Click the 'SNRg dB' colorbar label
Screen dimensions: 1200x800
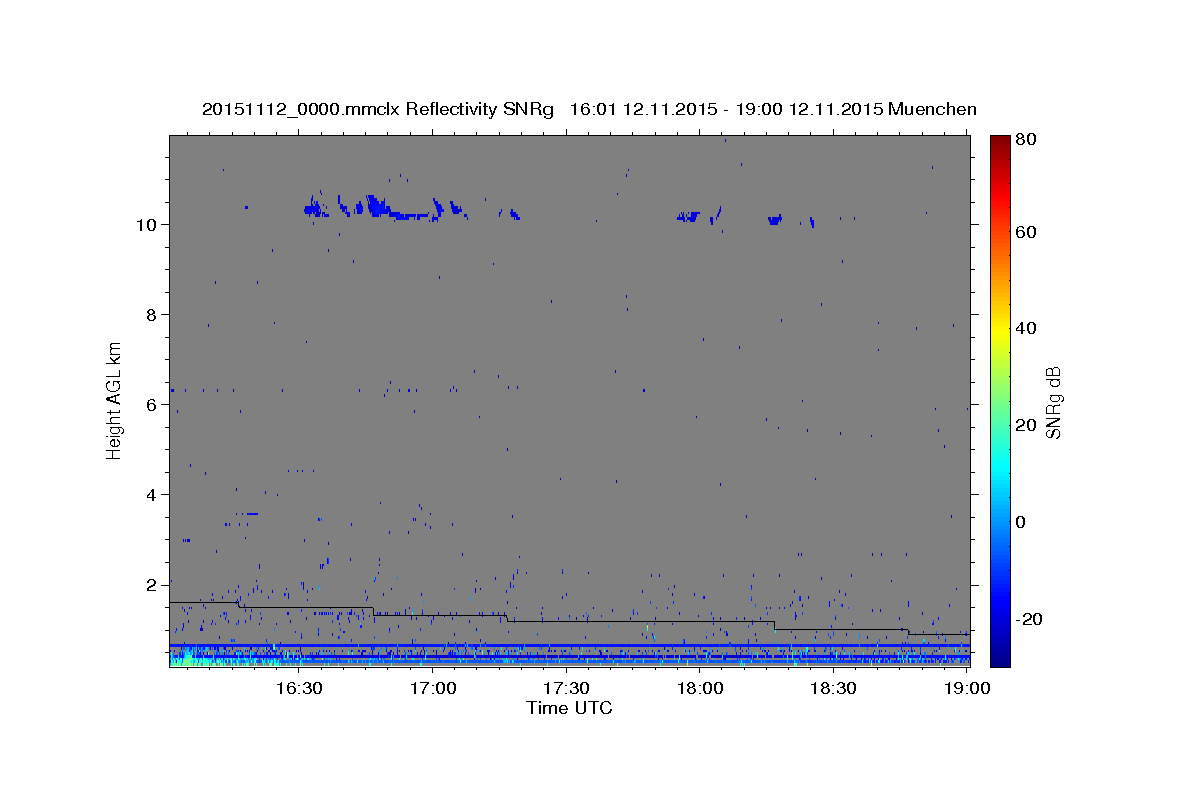(x=1053, y=402)
